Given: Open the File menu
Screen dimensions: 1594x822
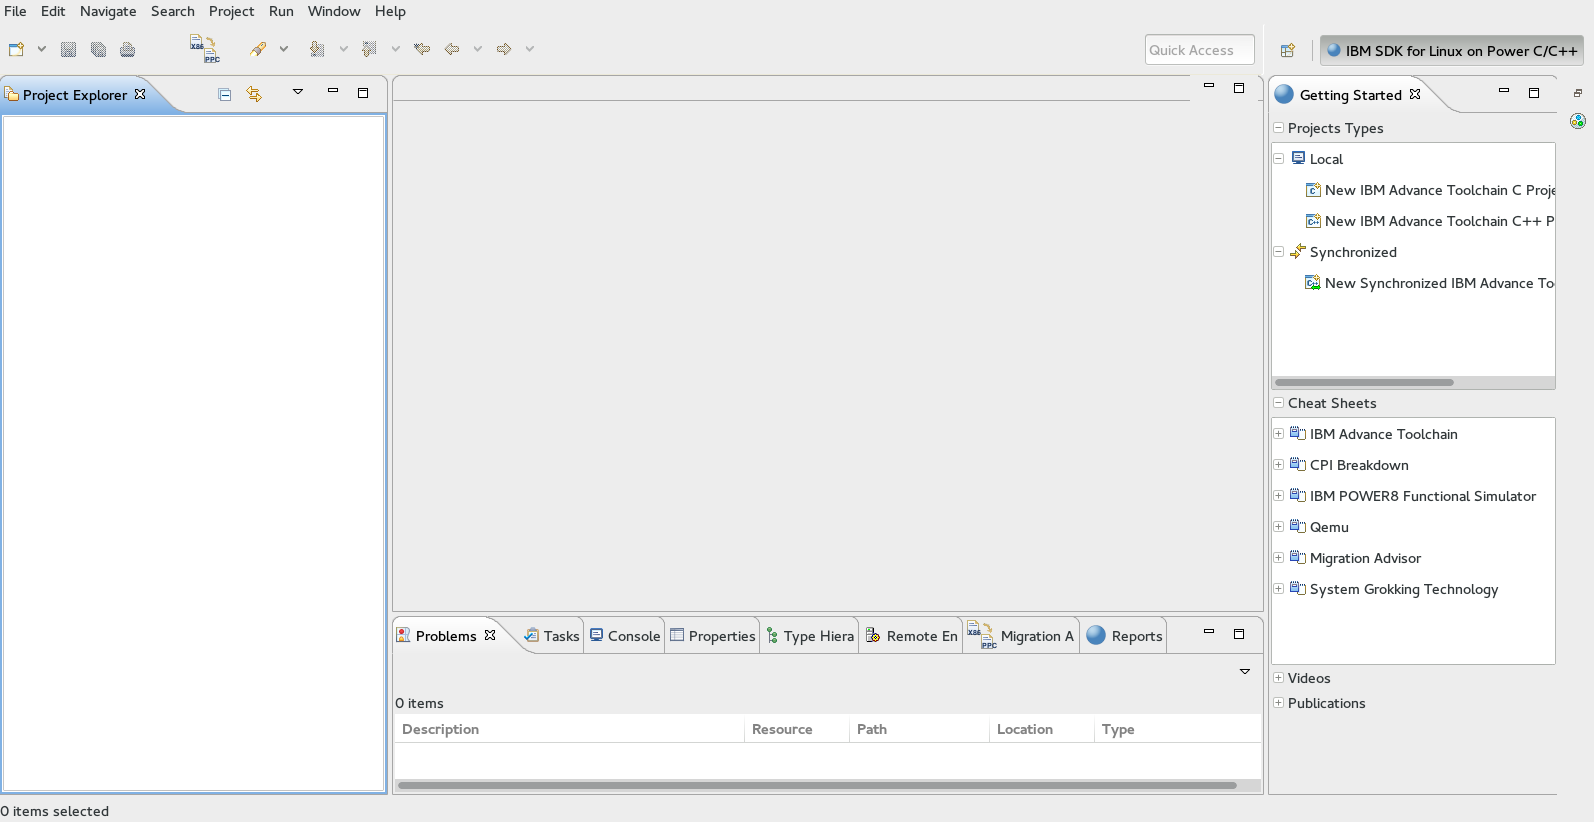Looking at the screenshot, I should [x=15, y=11].
